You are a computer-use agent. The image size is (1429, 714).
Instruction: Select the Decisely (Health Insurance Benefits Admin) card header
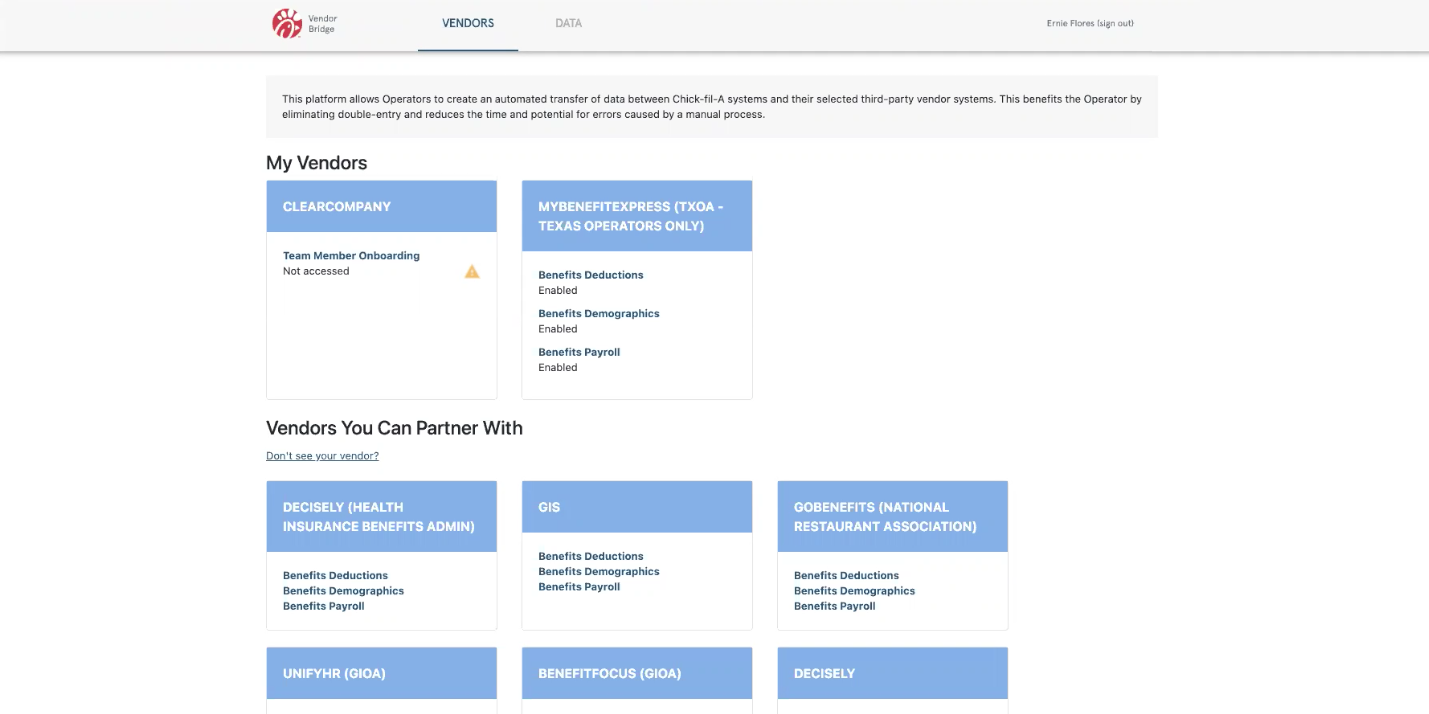point(382,517)
